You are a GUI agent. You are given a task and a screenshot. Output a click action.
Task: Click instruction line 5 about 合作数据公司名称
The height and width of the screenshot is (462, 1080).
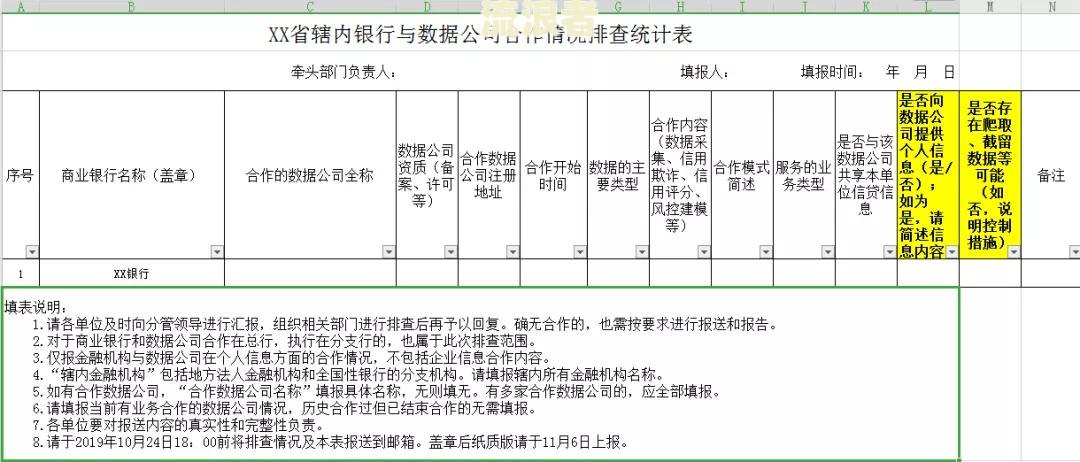pos(376,392)
